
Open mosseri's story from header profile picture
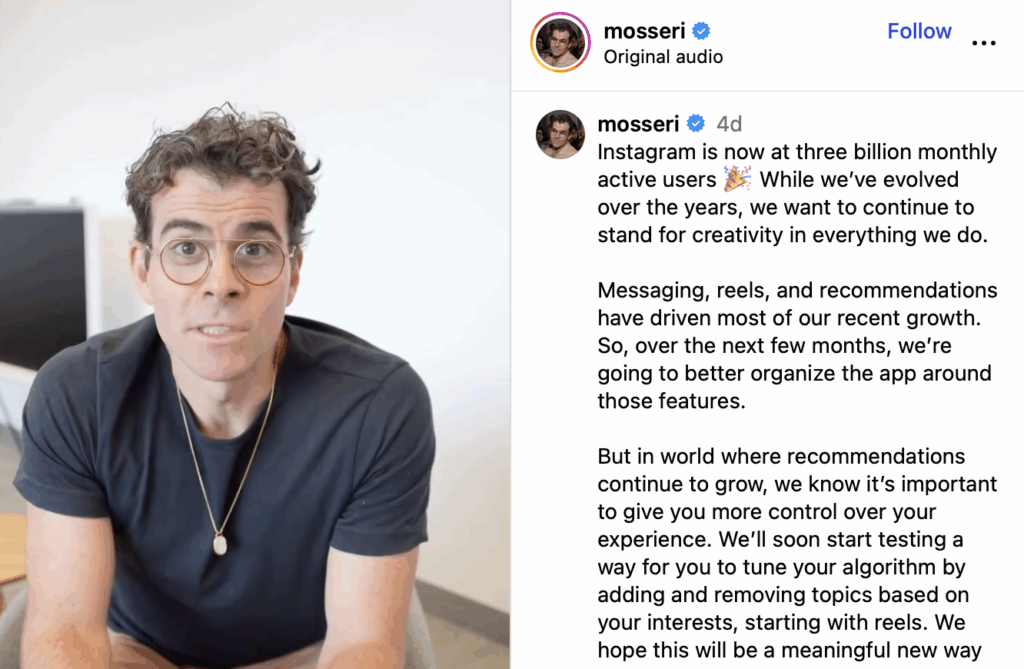pos(560,42)
